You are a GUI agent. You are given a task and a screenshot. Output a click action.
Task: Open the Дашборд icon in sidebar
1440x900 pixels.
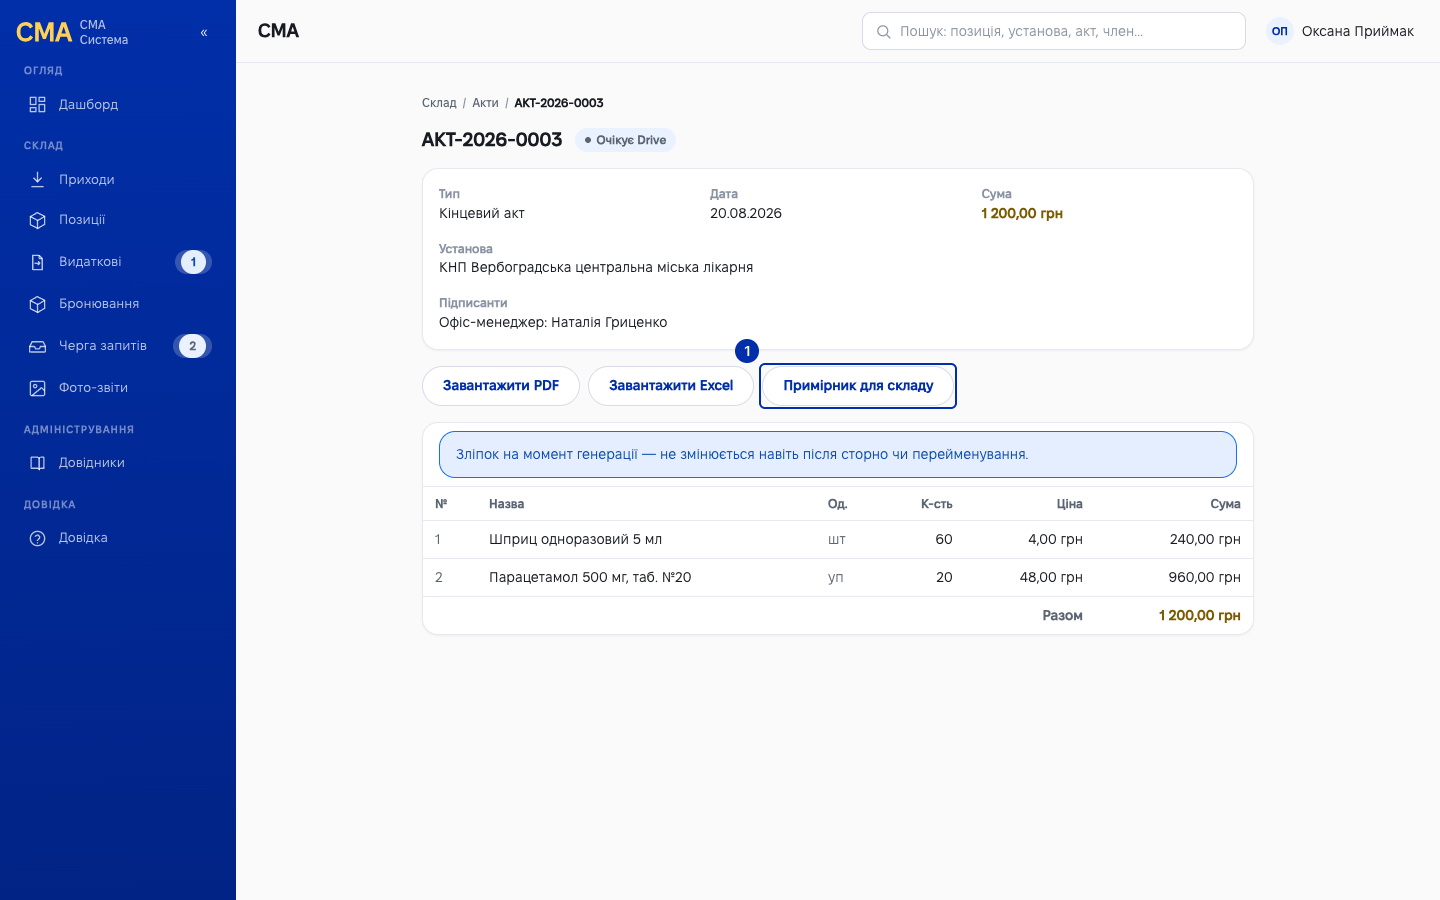[x=37, y=105]
